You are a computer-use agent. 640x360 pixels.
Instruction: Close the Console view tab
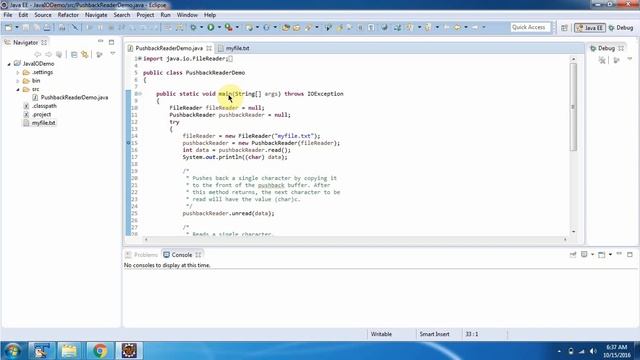(x=198, y=255)
